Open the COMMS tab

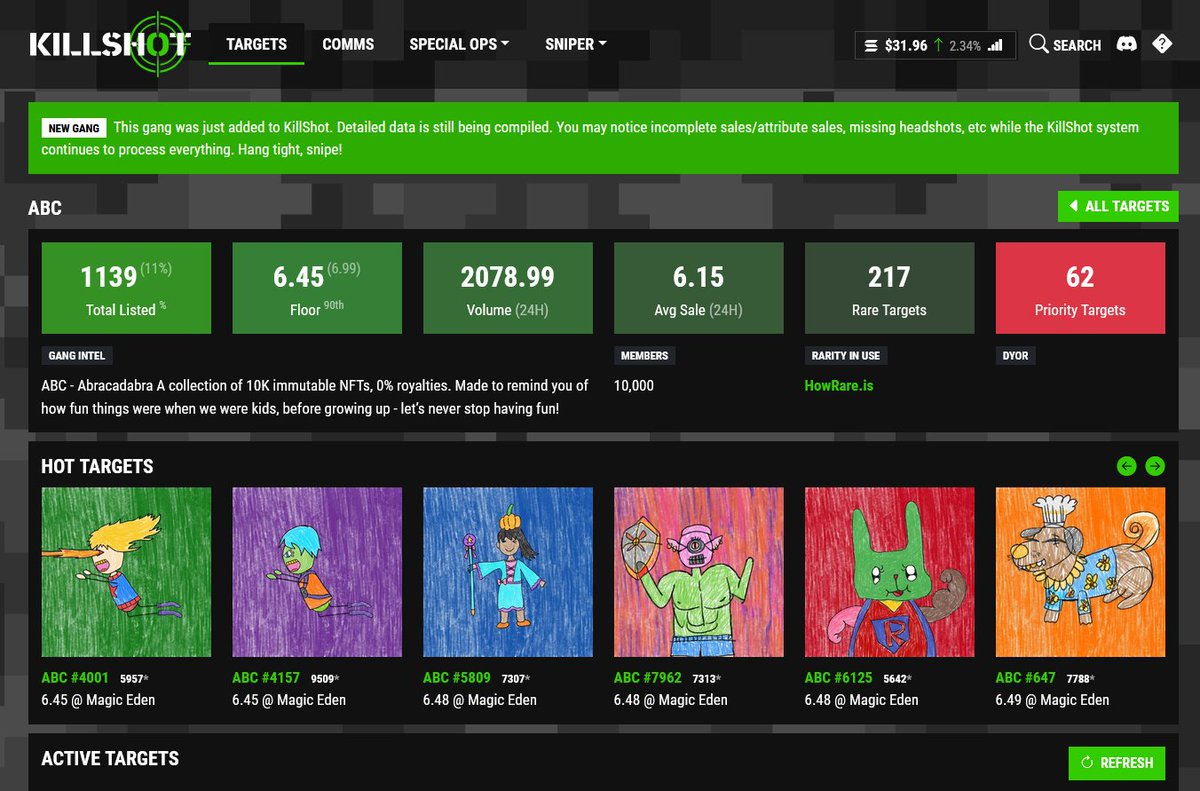click(x=348, y=44)
